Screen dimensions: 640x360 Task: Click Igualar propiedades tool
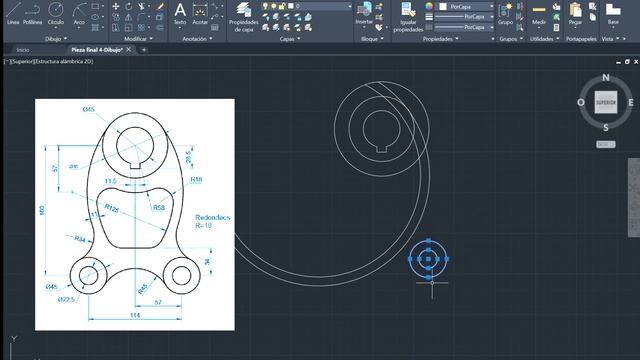pyautogui.click(x=408, y=17)
